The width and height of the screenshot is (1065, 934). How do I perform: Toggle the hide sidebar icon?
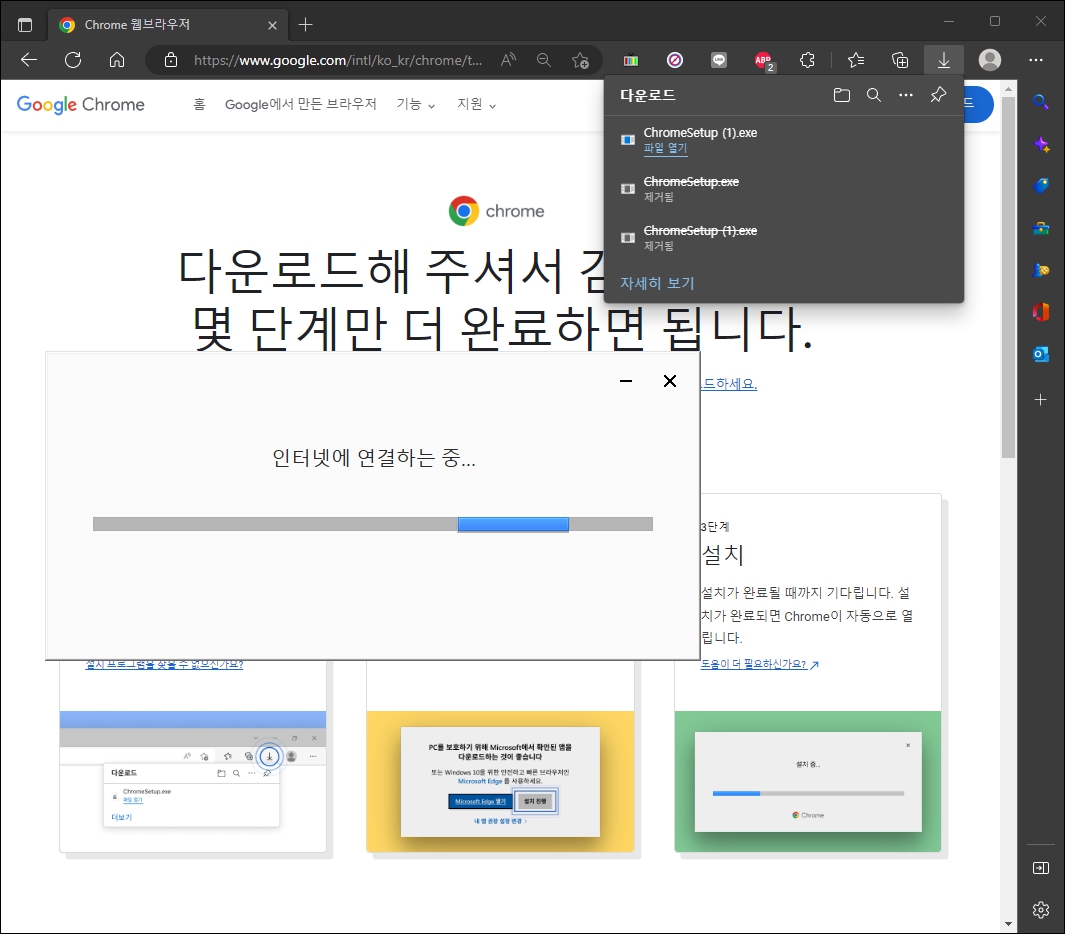pyautogui.click(x=1041, y=868)
